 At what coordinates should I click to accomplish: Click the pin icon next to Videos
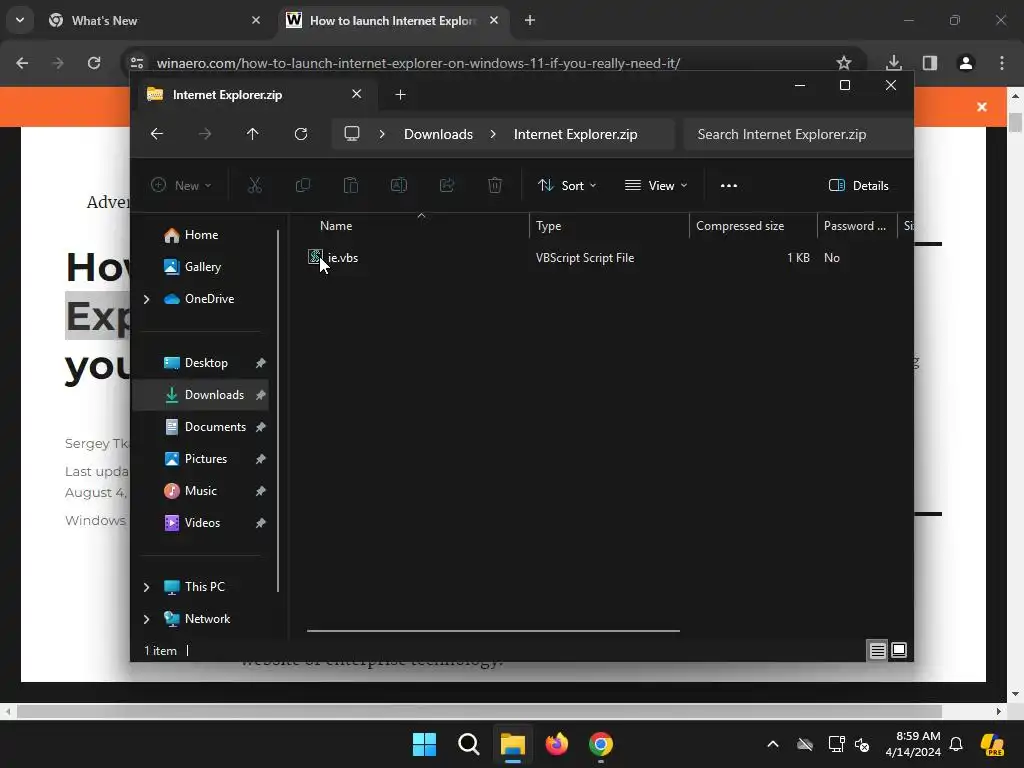(261, 522)
